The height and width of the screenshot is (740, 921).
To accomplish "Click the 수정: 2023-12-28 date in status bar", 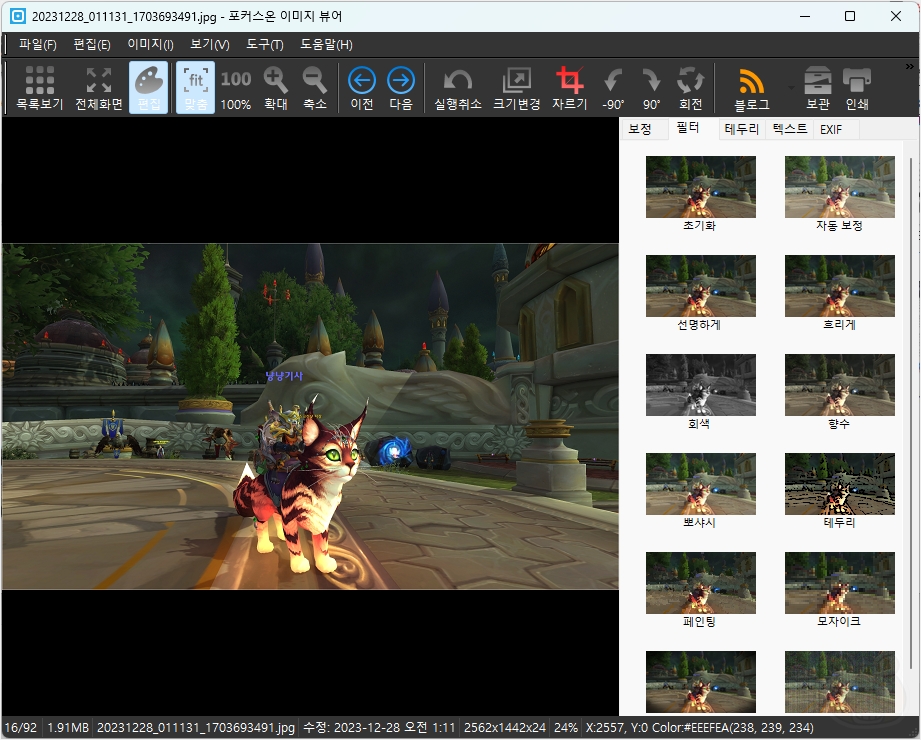I will click(379, 728).
